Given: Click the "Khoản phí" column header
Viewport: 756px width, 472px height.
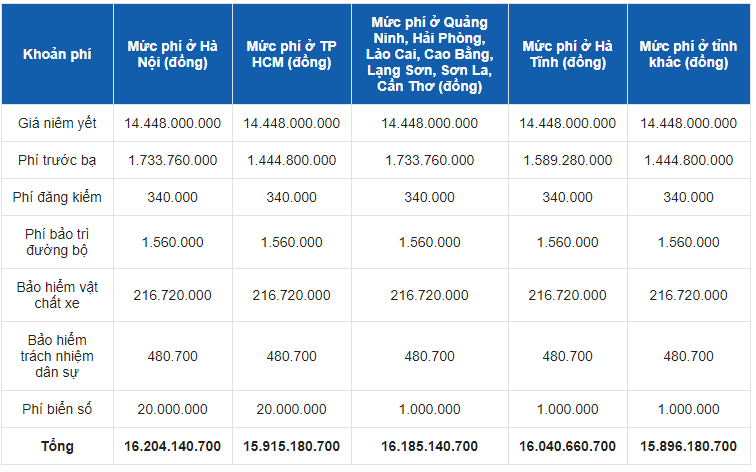Looking at the screenshot, I should tap(57, 54).
